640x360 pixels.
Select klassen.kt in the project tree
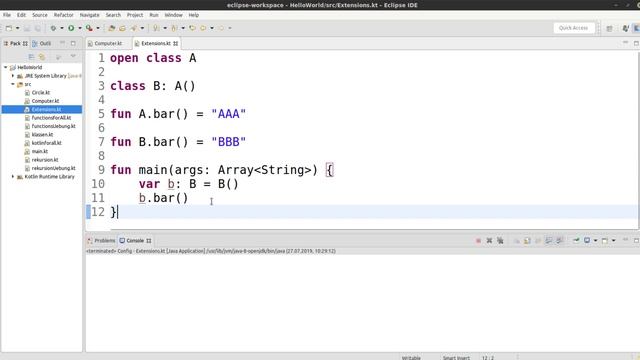point(42,135)
